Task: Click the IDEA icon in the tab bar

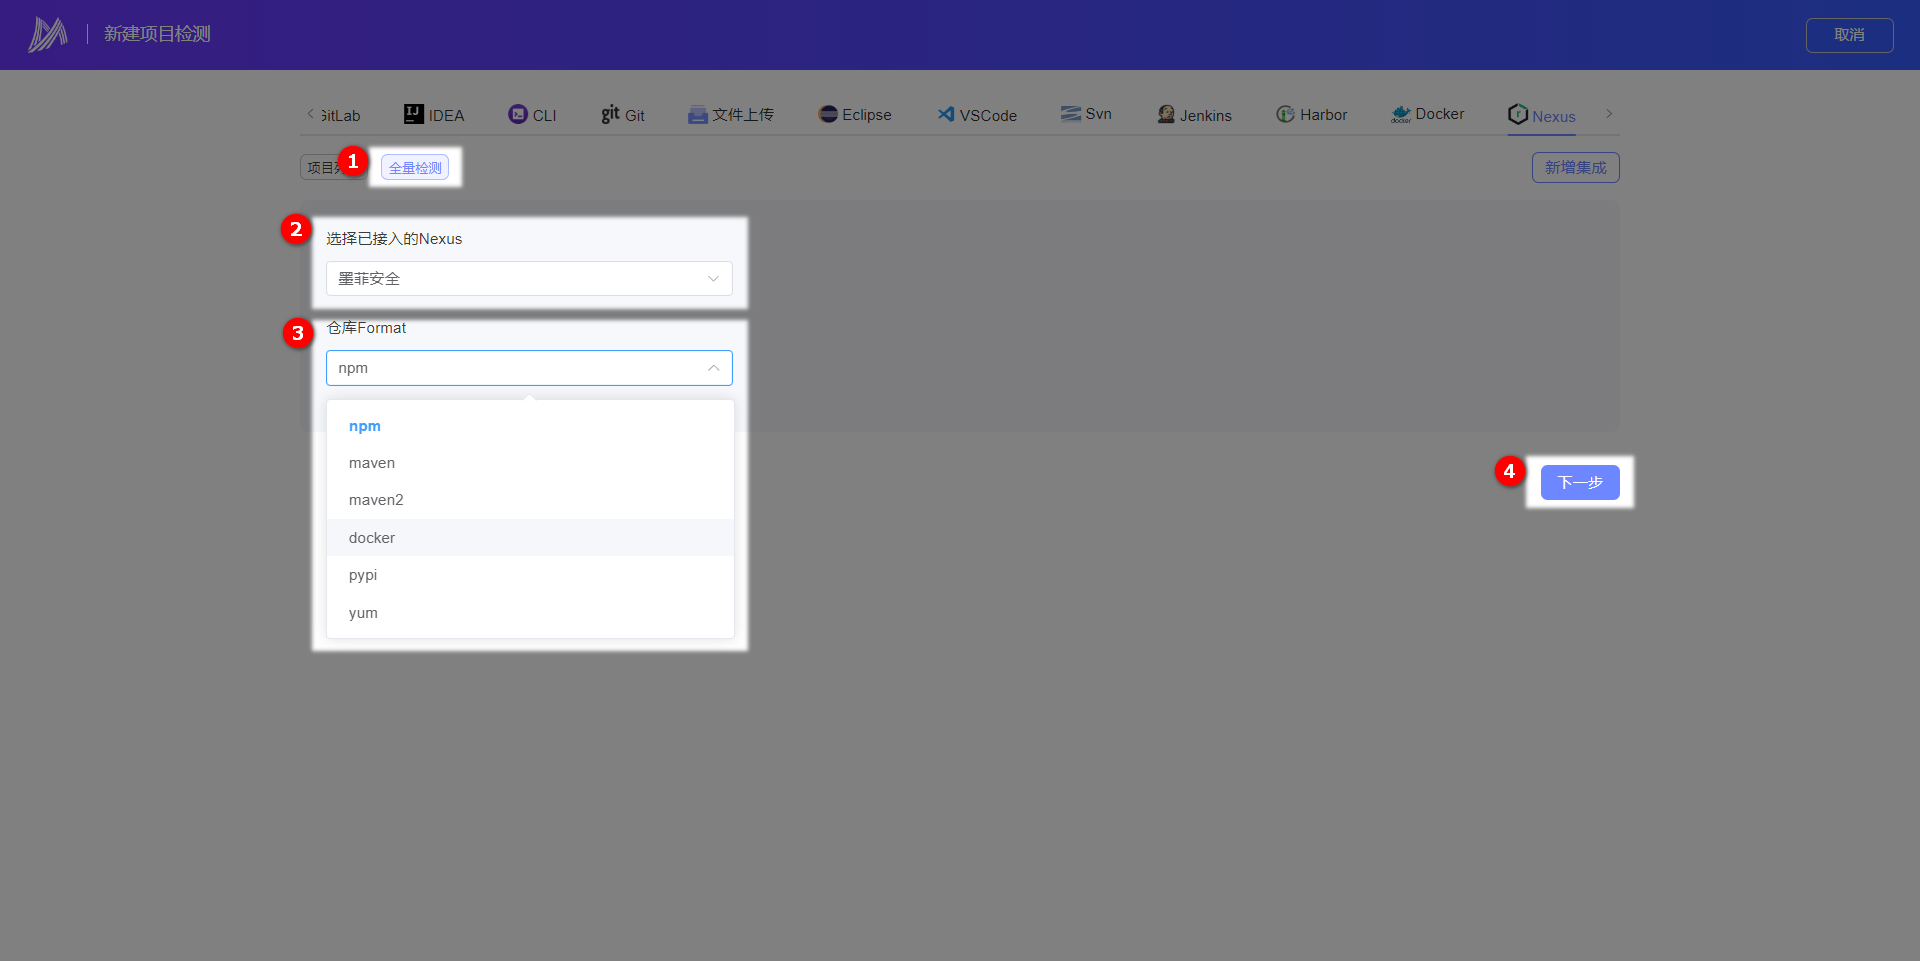Action: click(413, 114)
